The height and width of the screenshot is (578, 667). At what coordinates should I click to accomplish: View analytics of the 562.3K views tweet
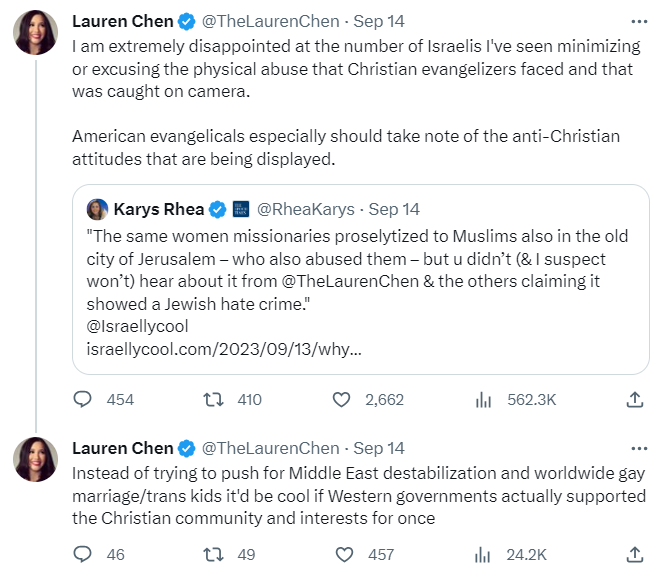[x=484, y=399]
